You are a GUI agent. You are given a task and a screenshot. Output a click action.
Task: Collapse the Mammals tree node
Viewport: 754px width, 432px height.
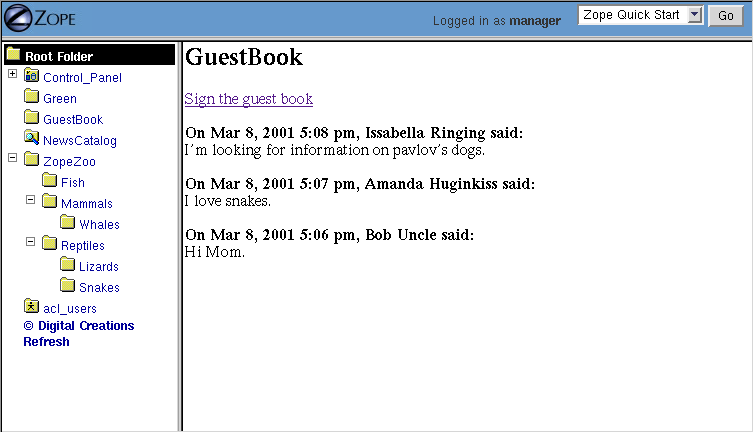click(30, 200)
